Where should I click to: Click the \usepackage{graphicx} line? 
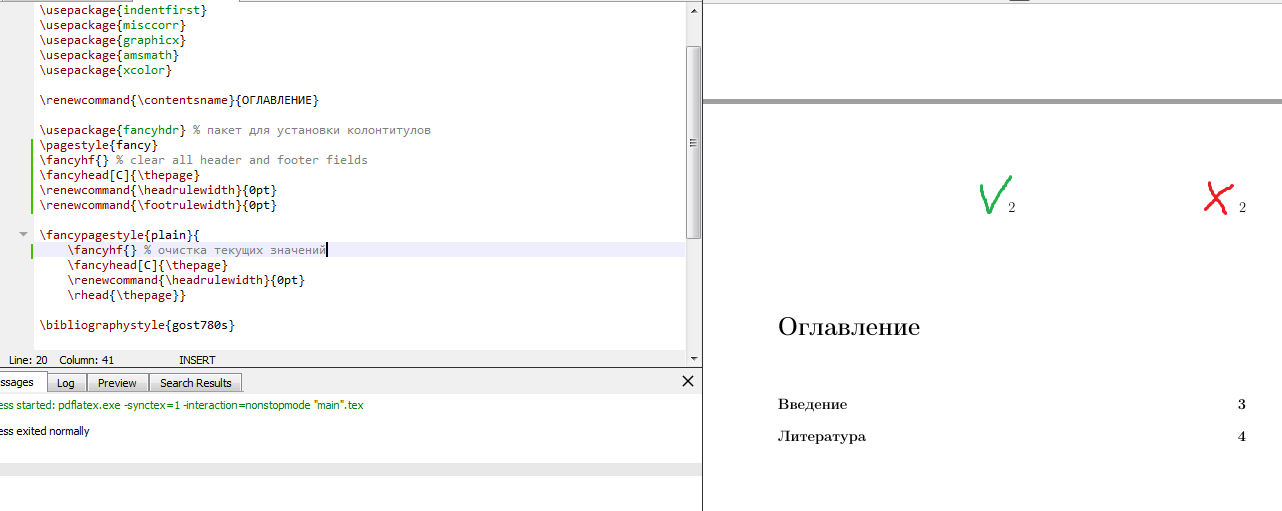pyautogui.click(x=113, y=40)
